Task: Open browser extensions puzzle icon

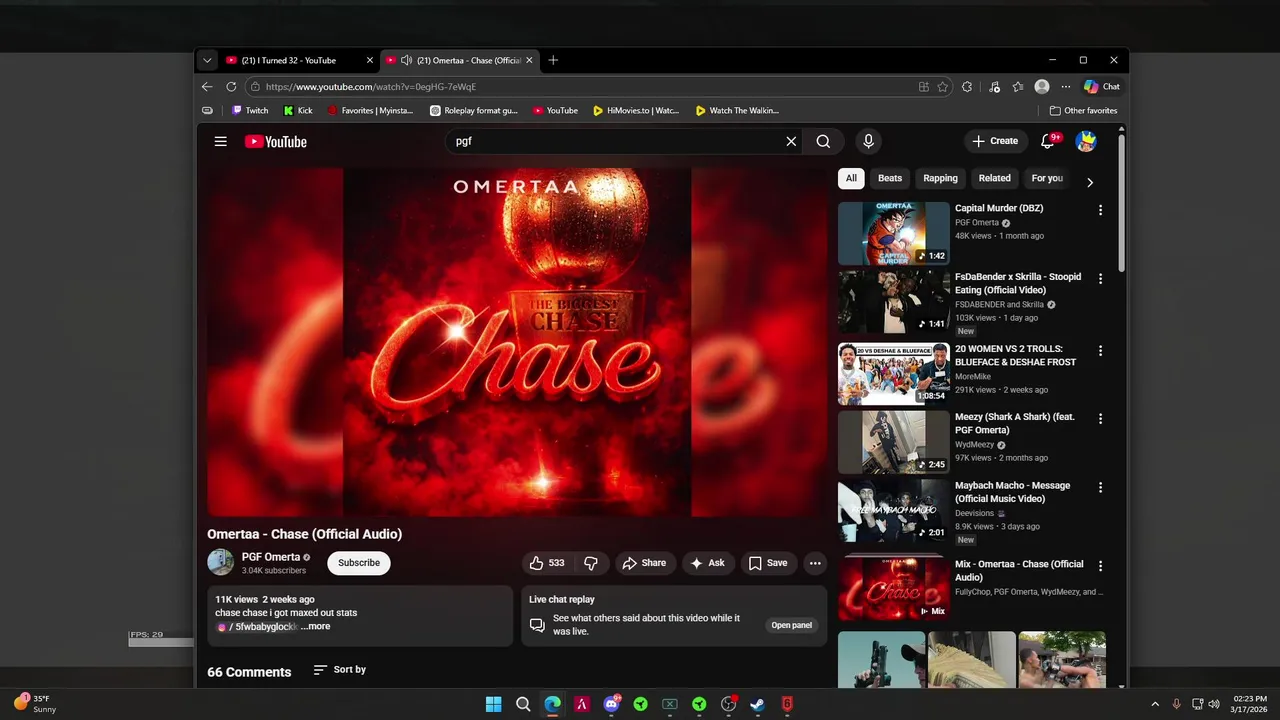Action: pyautogui.click(x=967, y=87)
